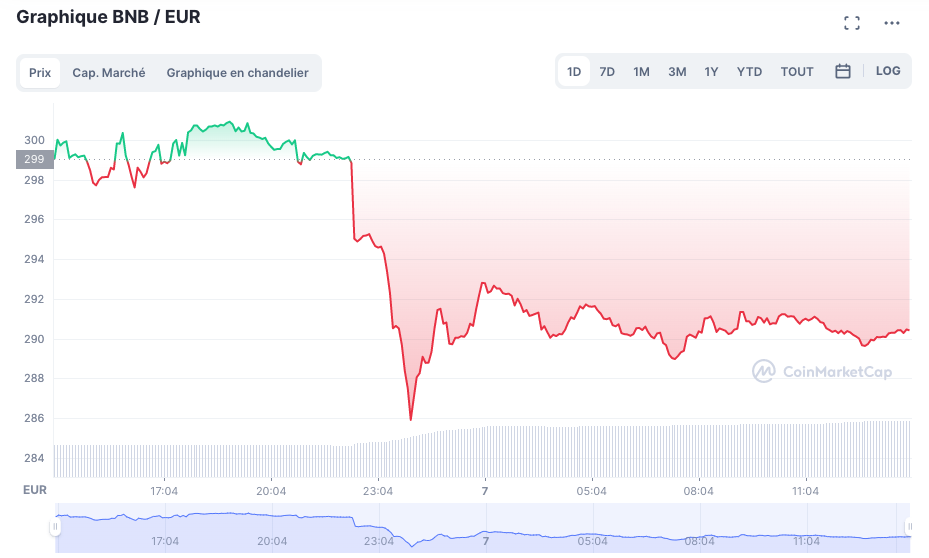The height and width of the screenshot is (558, 929).
Task: Select the 1M time range
Action: click(x=641, y=72)
